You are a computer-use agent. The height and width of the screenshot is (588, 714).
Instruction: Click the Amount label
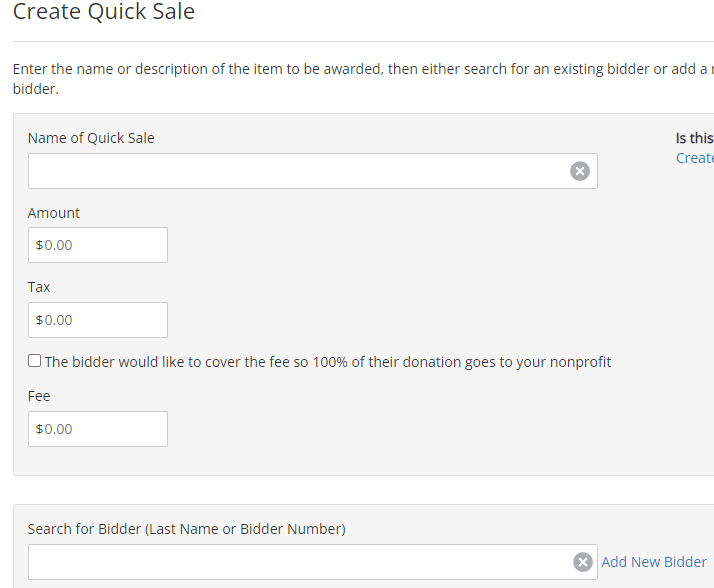tap(54, 213)
